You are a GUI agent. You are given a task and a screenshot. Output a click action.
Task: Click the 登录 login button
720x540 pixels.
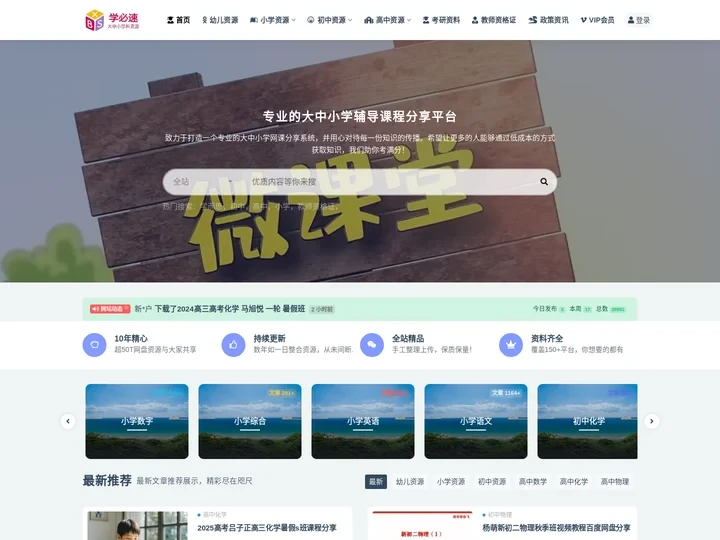coord(639,20)
